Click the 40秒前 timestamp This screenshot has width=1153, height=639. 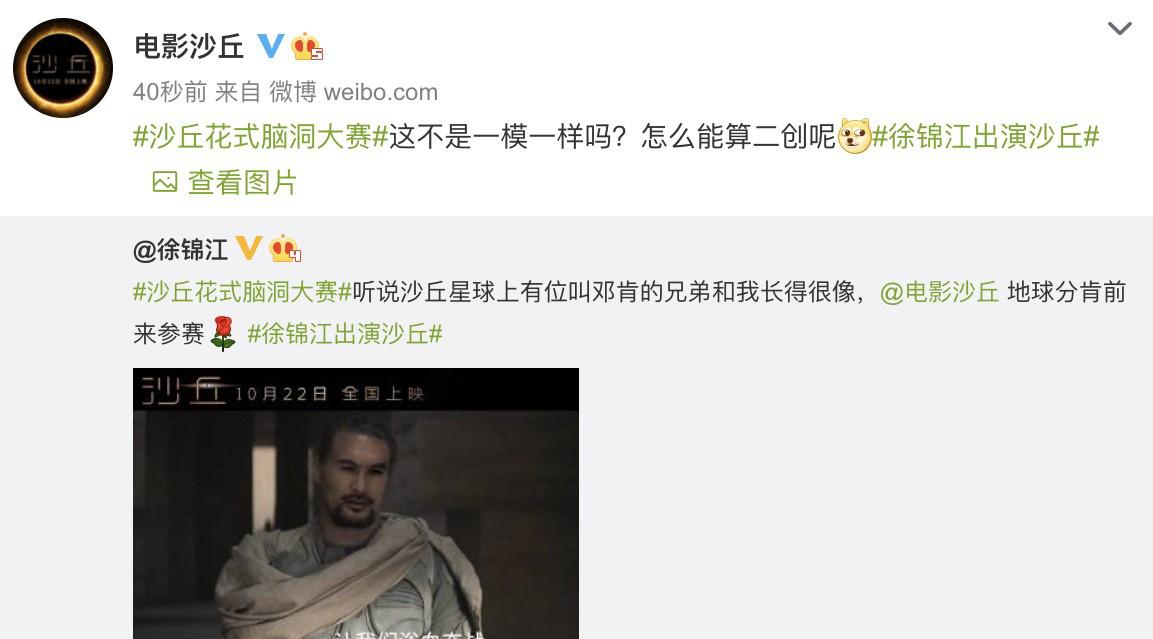pyautogui.click(x=170, y=92)
